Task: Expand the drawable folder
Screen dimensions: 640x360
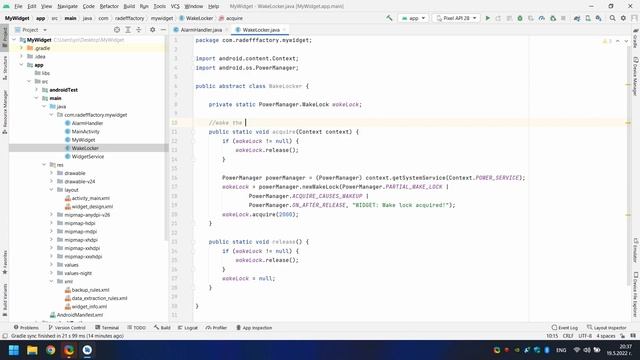Action: click(51, 173)
